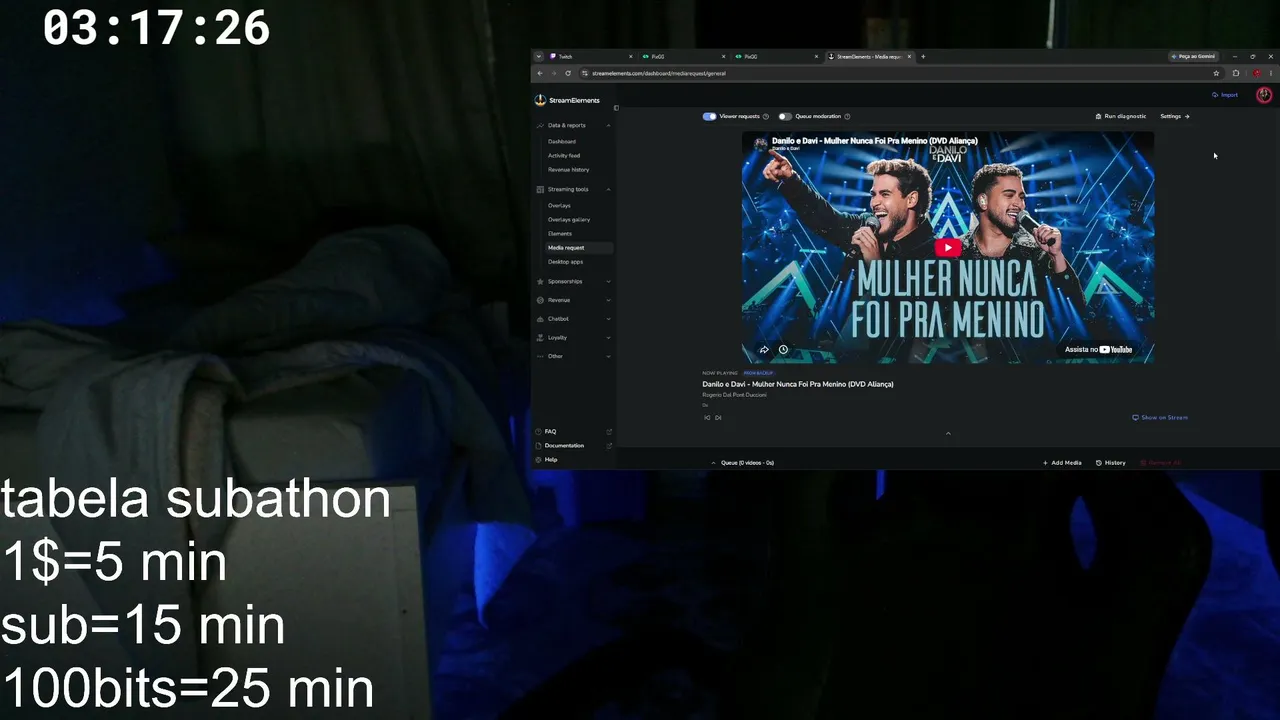Image resolution: width=1280 pixels, height=720 pixels.
Task: Click the browser address bar URL
Action: point(659,73)
